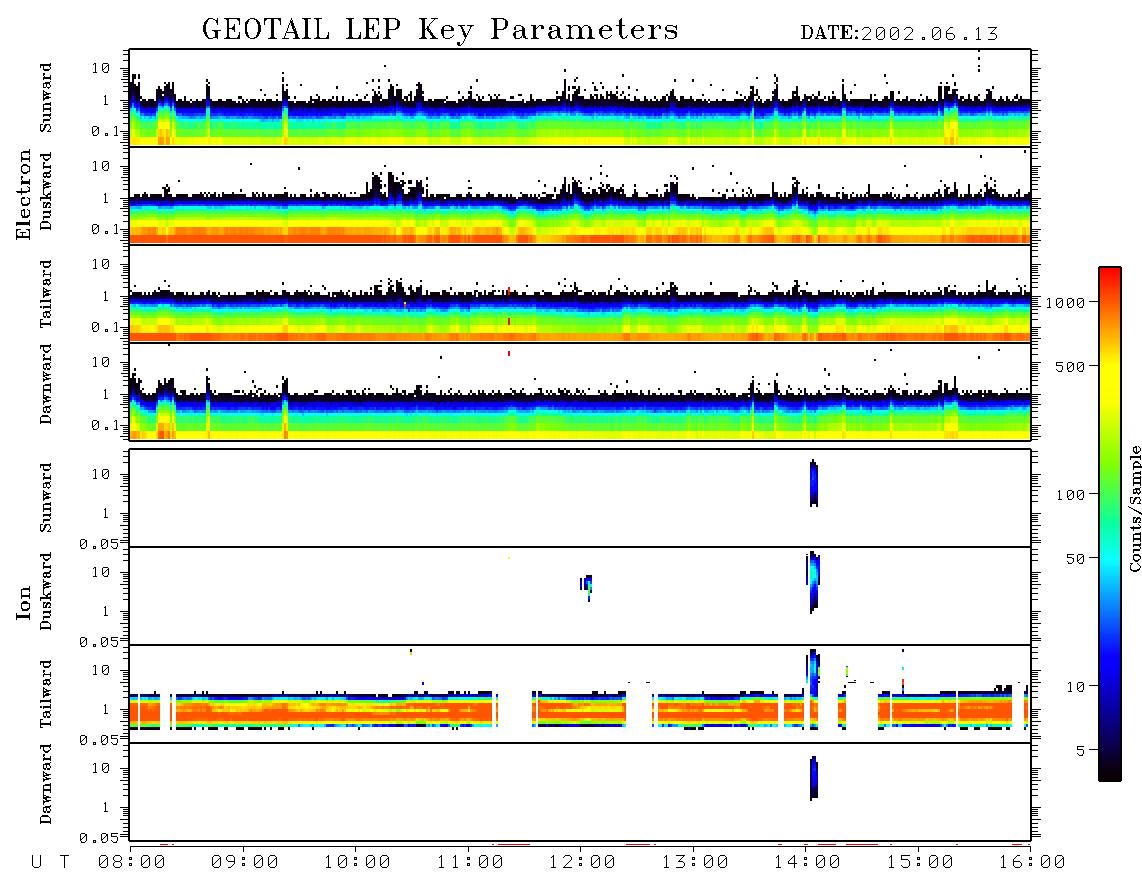
Task: Select the Electron Duskward panel label
Action: point(46,191)
